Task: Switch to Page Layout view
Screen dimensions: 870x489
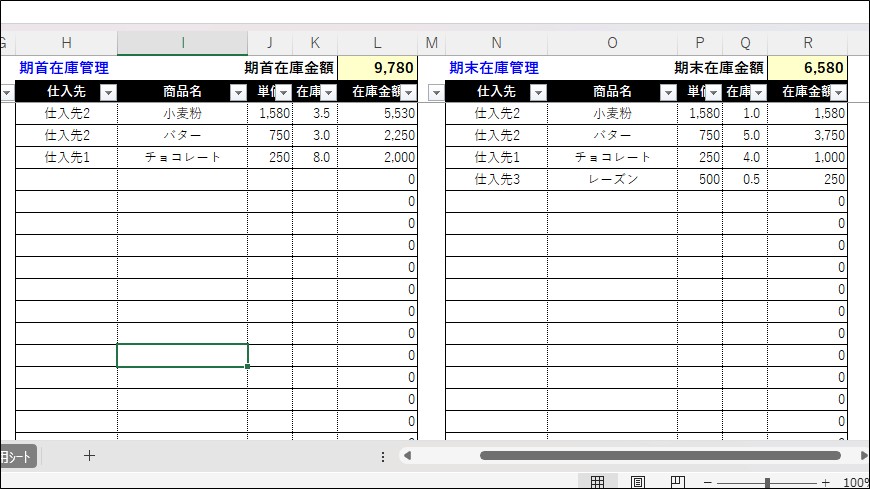Action: click(x=637, y=482)
